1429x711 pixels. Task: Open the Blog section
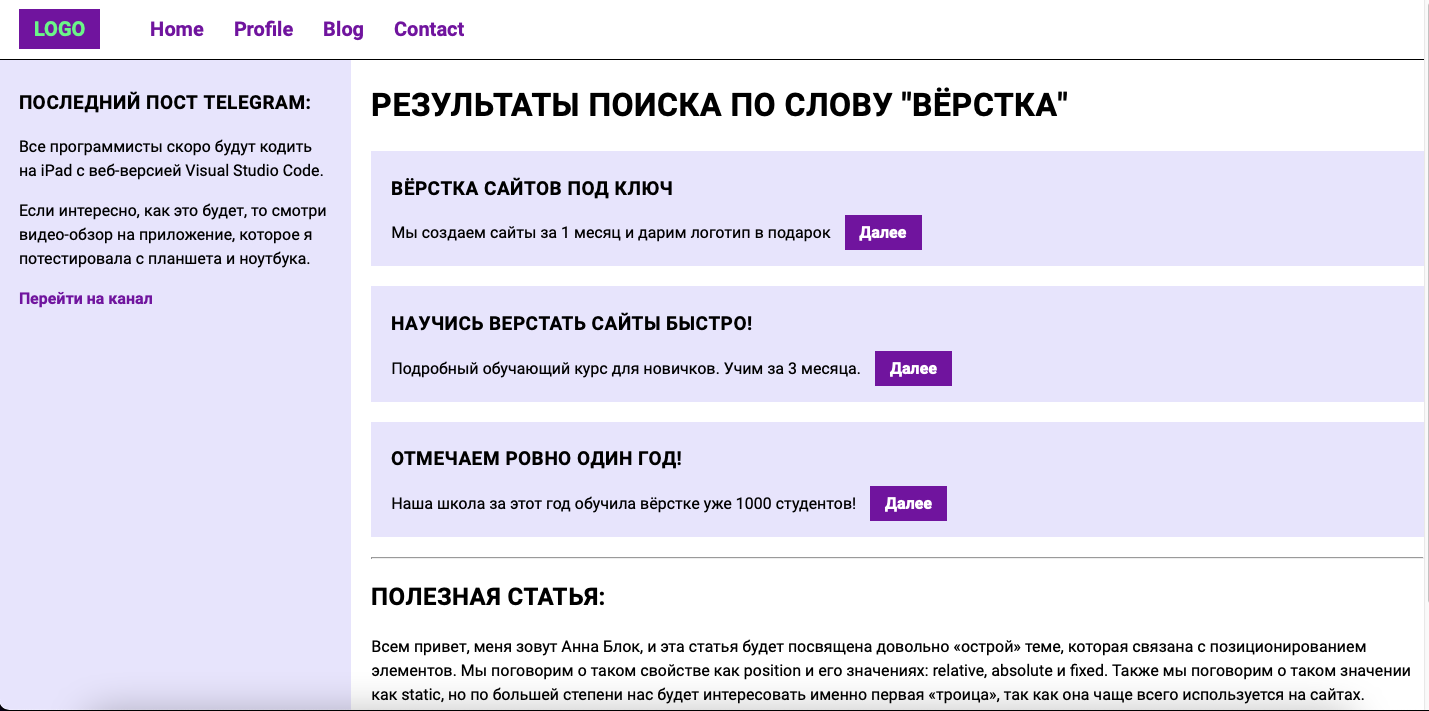click(x=343, y=29)
